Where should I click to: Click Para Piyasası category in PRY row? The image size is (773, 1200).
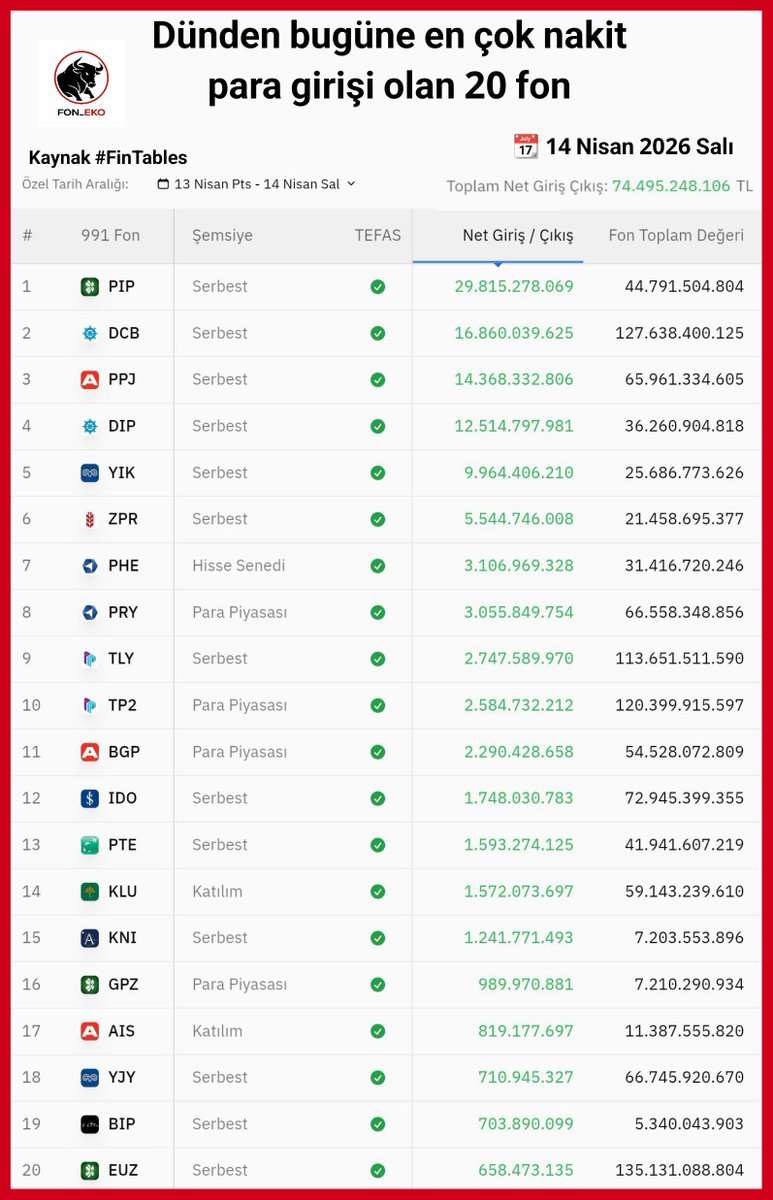[x=240, y=612]
